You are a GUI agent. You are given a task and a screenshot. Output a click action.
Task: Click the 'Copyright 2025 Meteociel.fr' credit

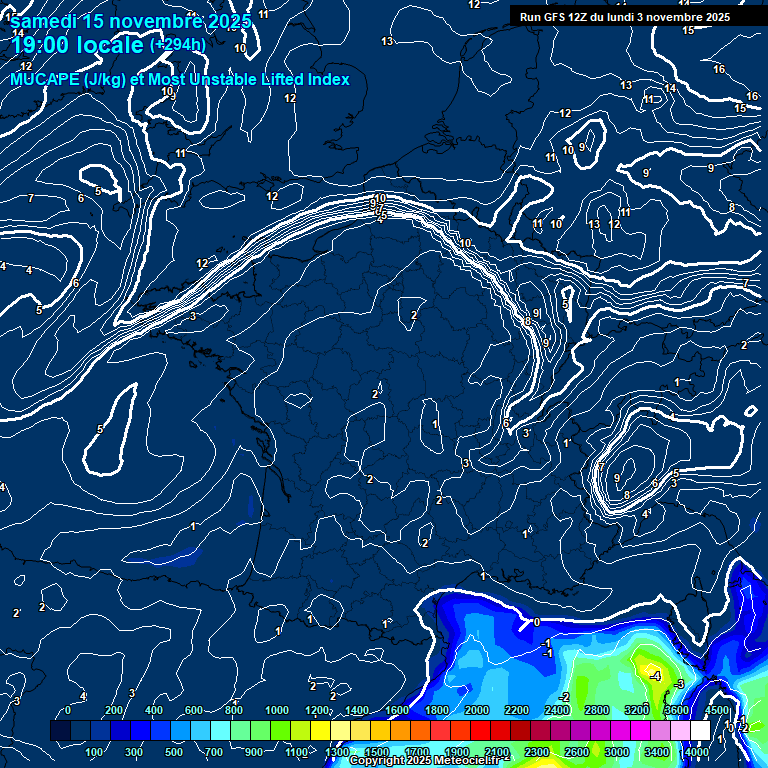tap(425, 760)
